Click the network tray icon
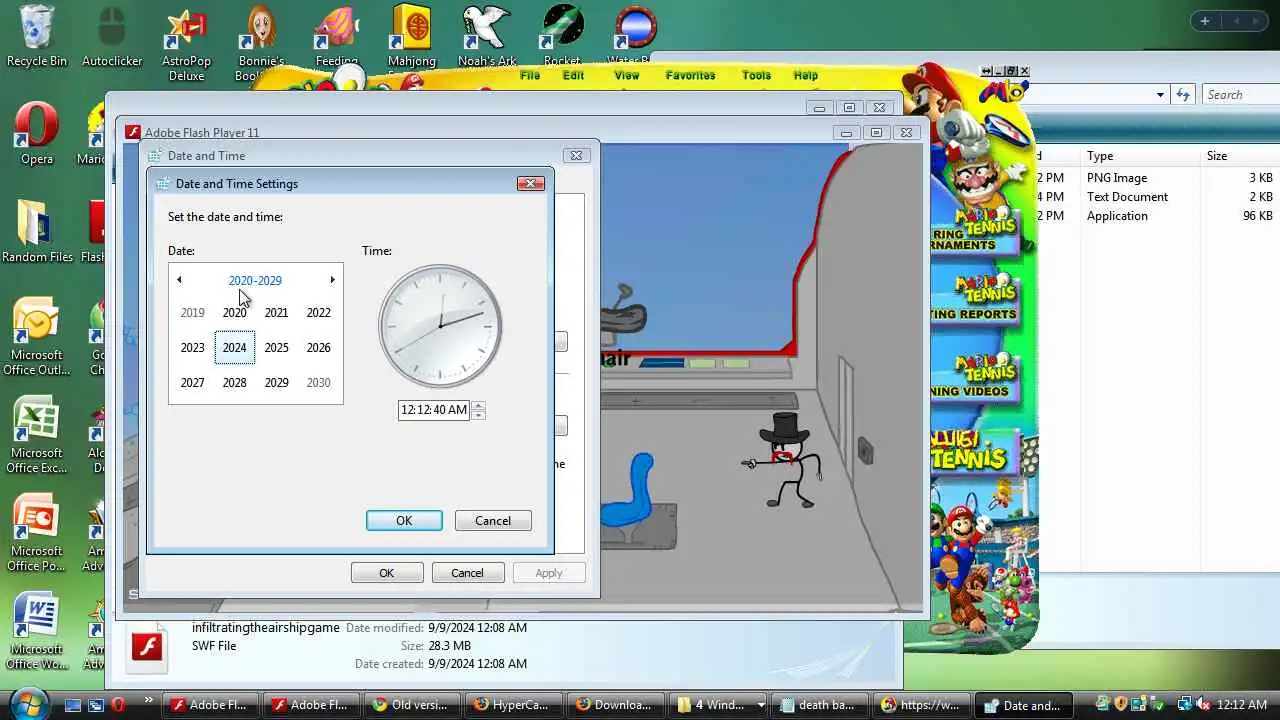The image size is (1280, 720). point(1184,705)
